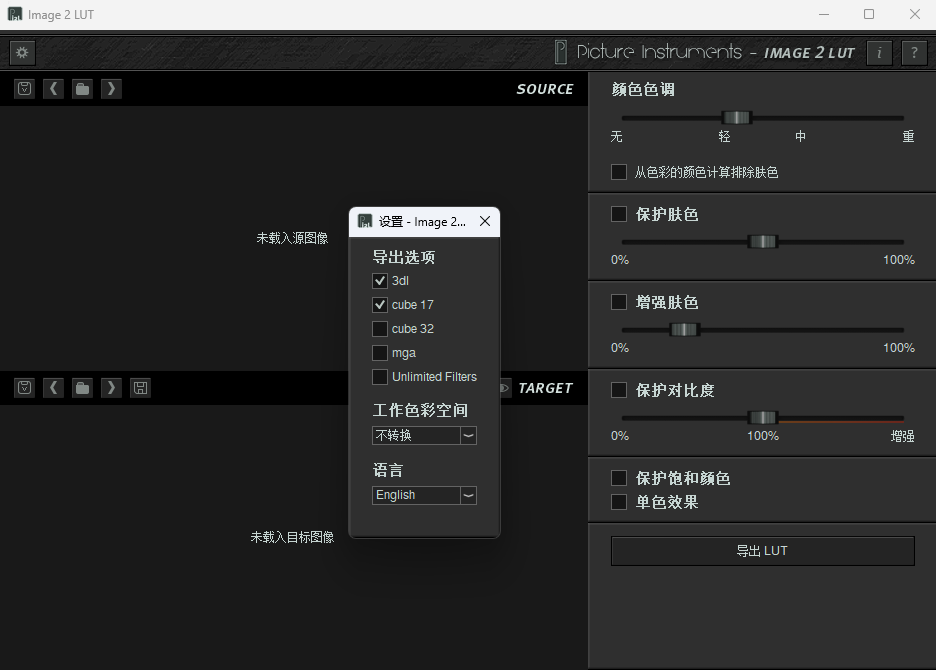Tick the mga export checkbox
Viewport: 936px width, 670px height.
380,353
